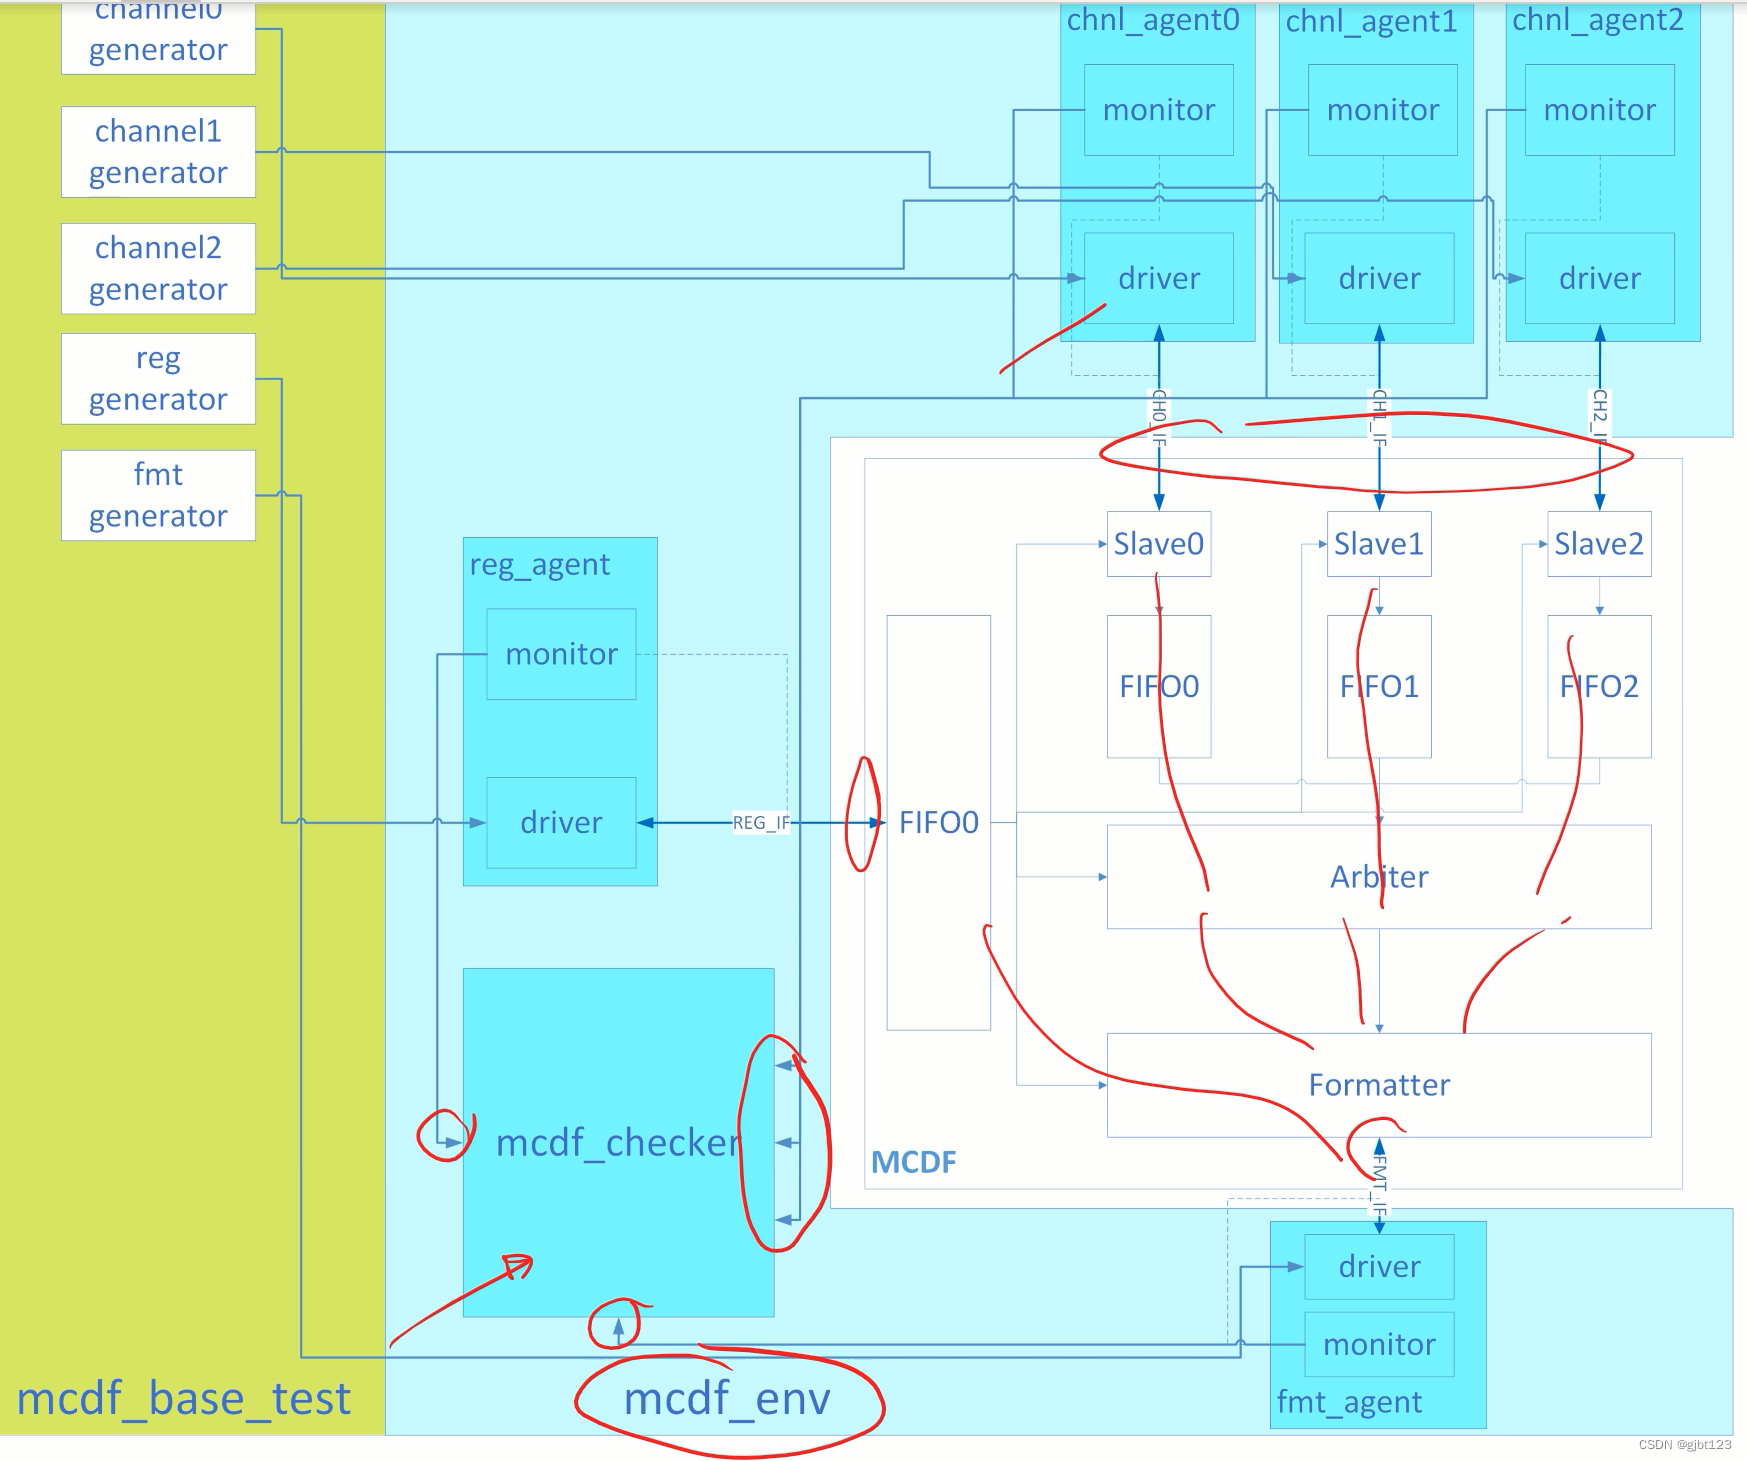
Task: Click the FIFO1 block
Action: click(1379, 686)
